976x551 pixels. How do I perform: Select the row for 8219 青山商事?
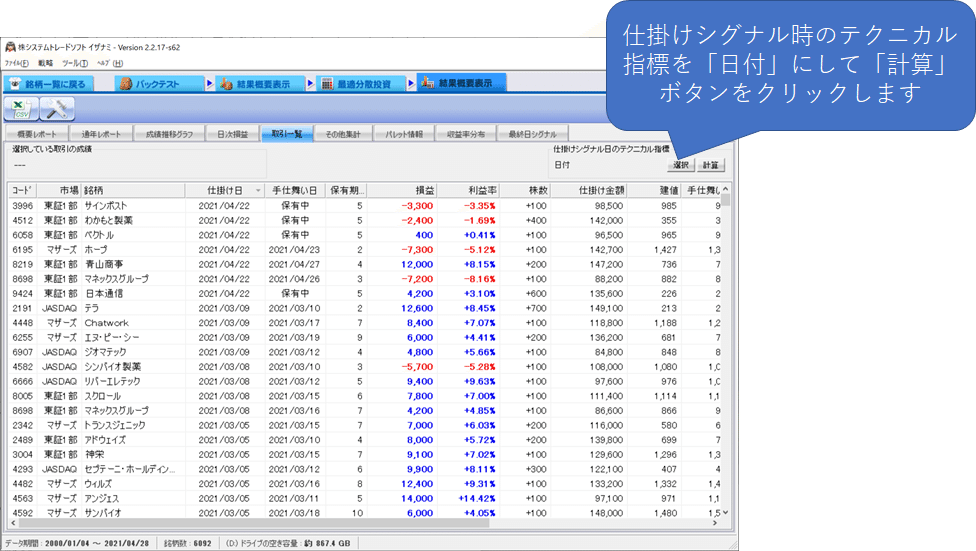click(364, 264)
